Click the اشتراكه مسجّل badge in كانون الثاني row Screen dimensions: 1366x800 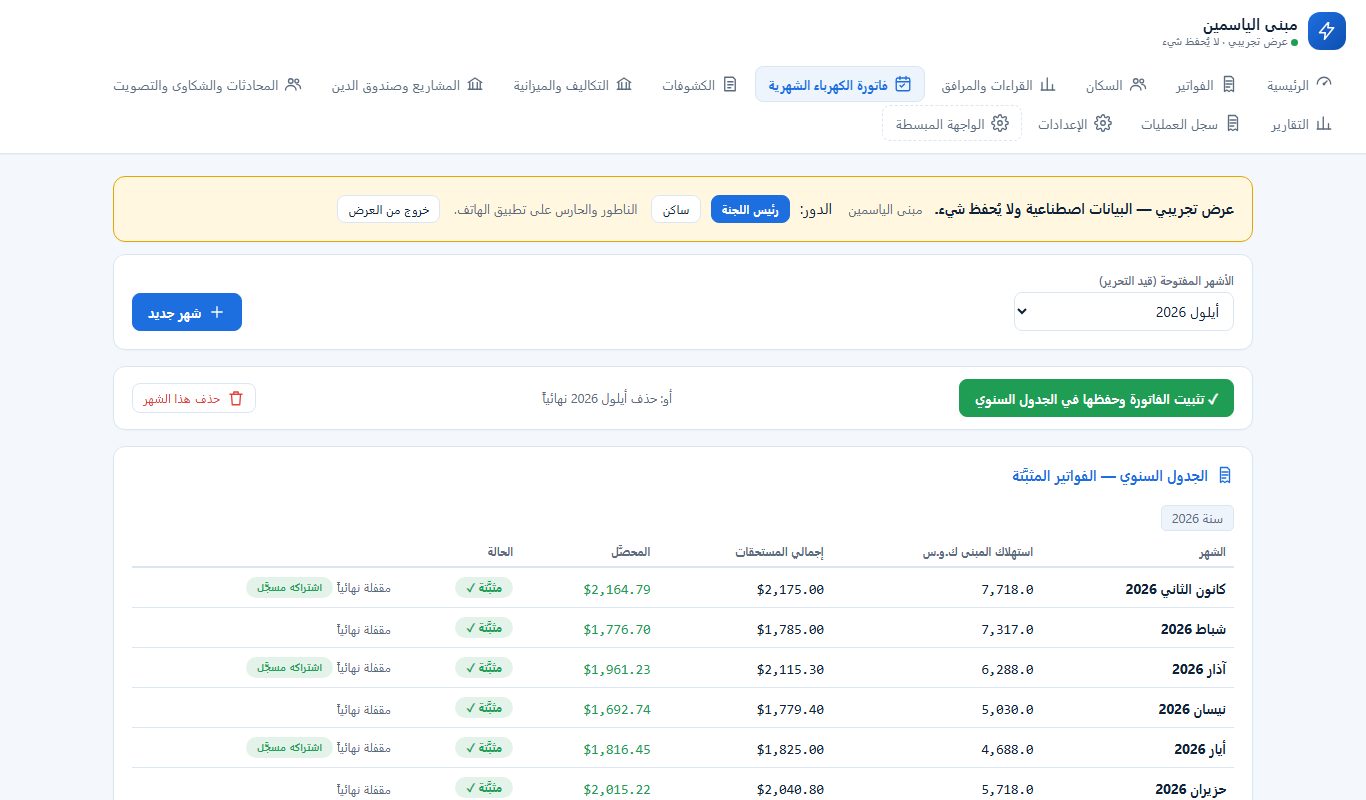pyautogui.click(x=289, y=588)
